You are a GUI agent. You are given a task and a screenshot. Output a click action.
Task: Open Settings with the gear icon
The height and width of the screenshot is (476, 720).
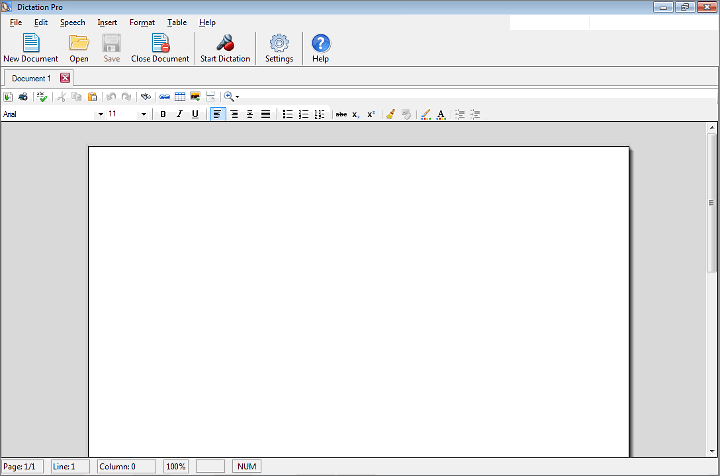click(x=279, y=44)
